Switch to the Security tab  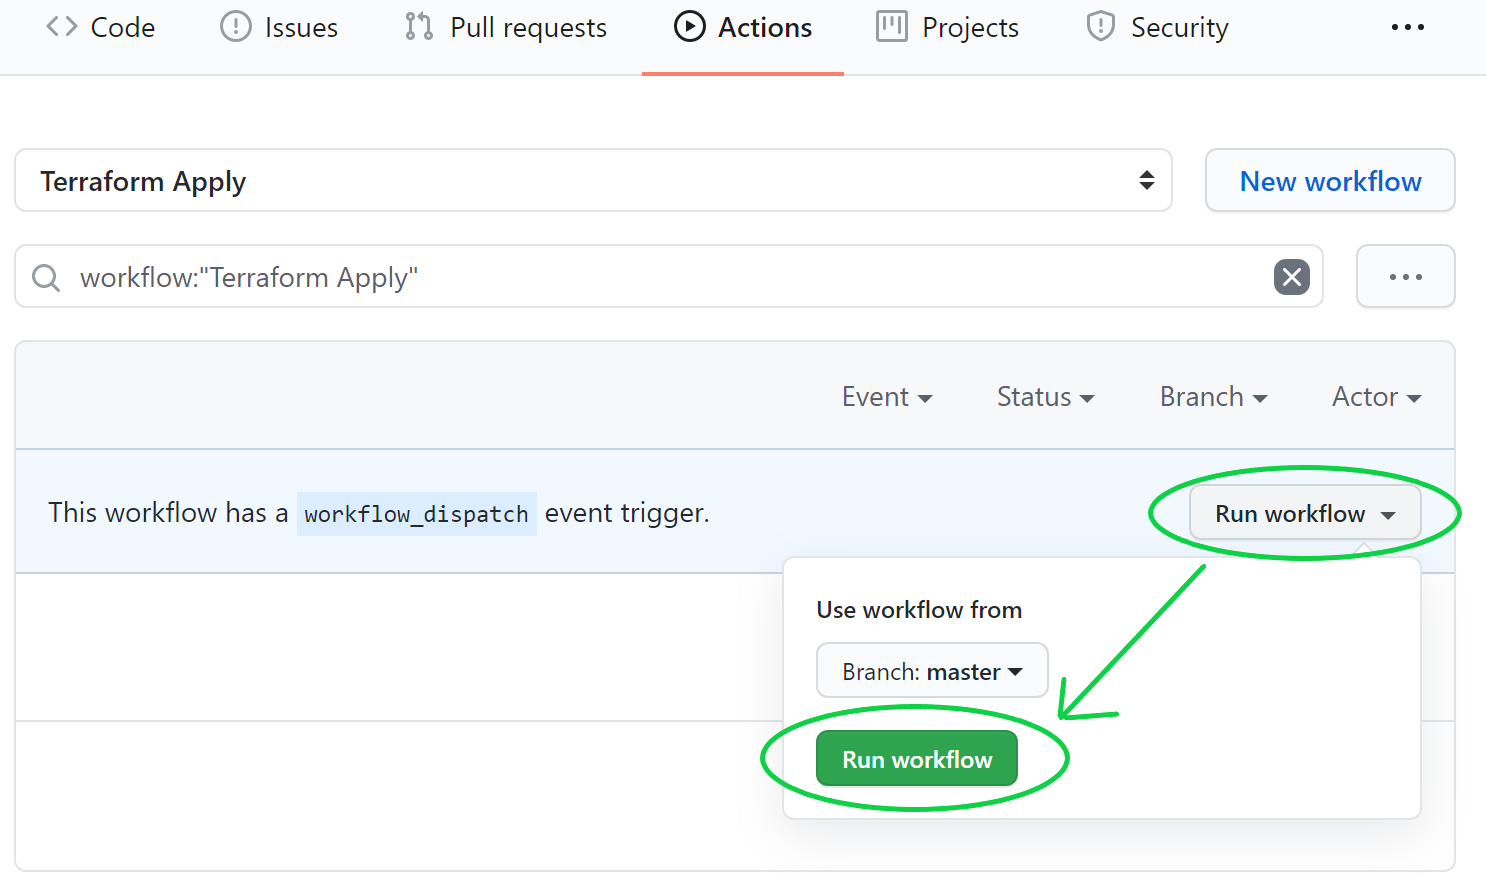[x=1157, y=28]
